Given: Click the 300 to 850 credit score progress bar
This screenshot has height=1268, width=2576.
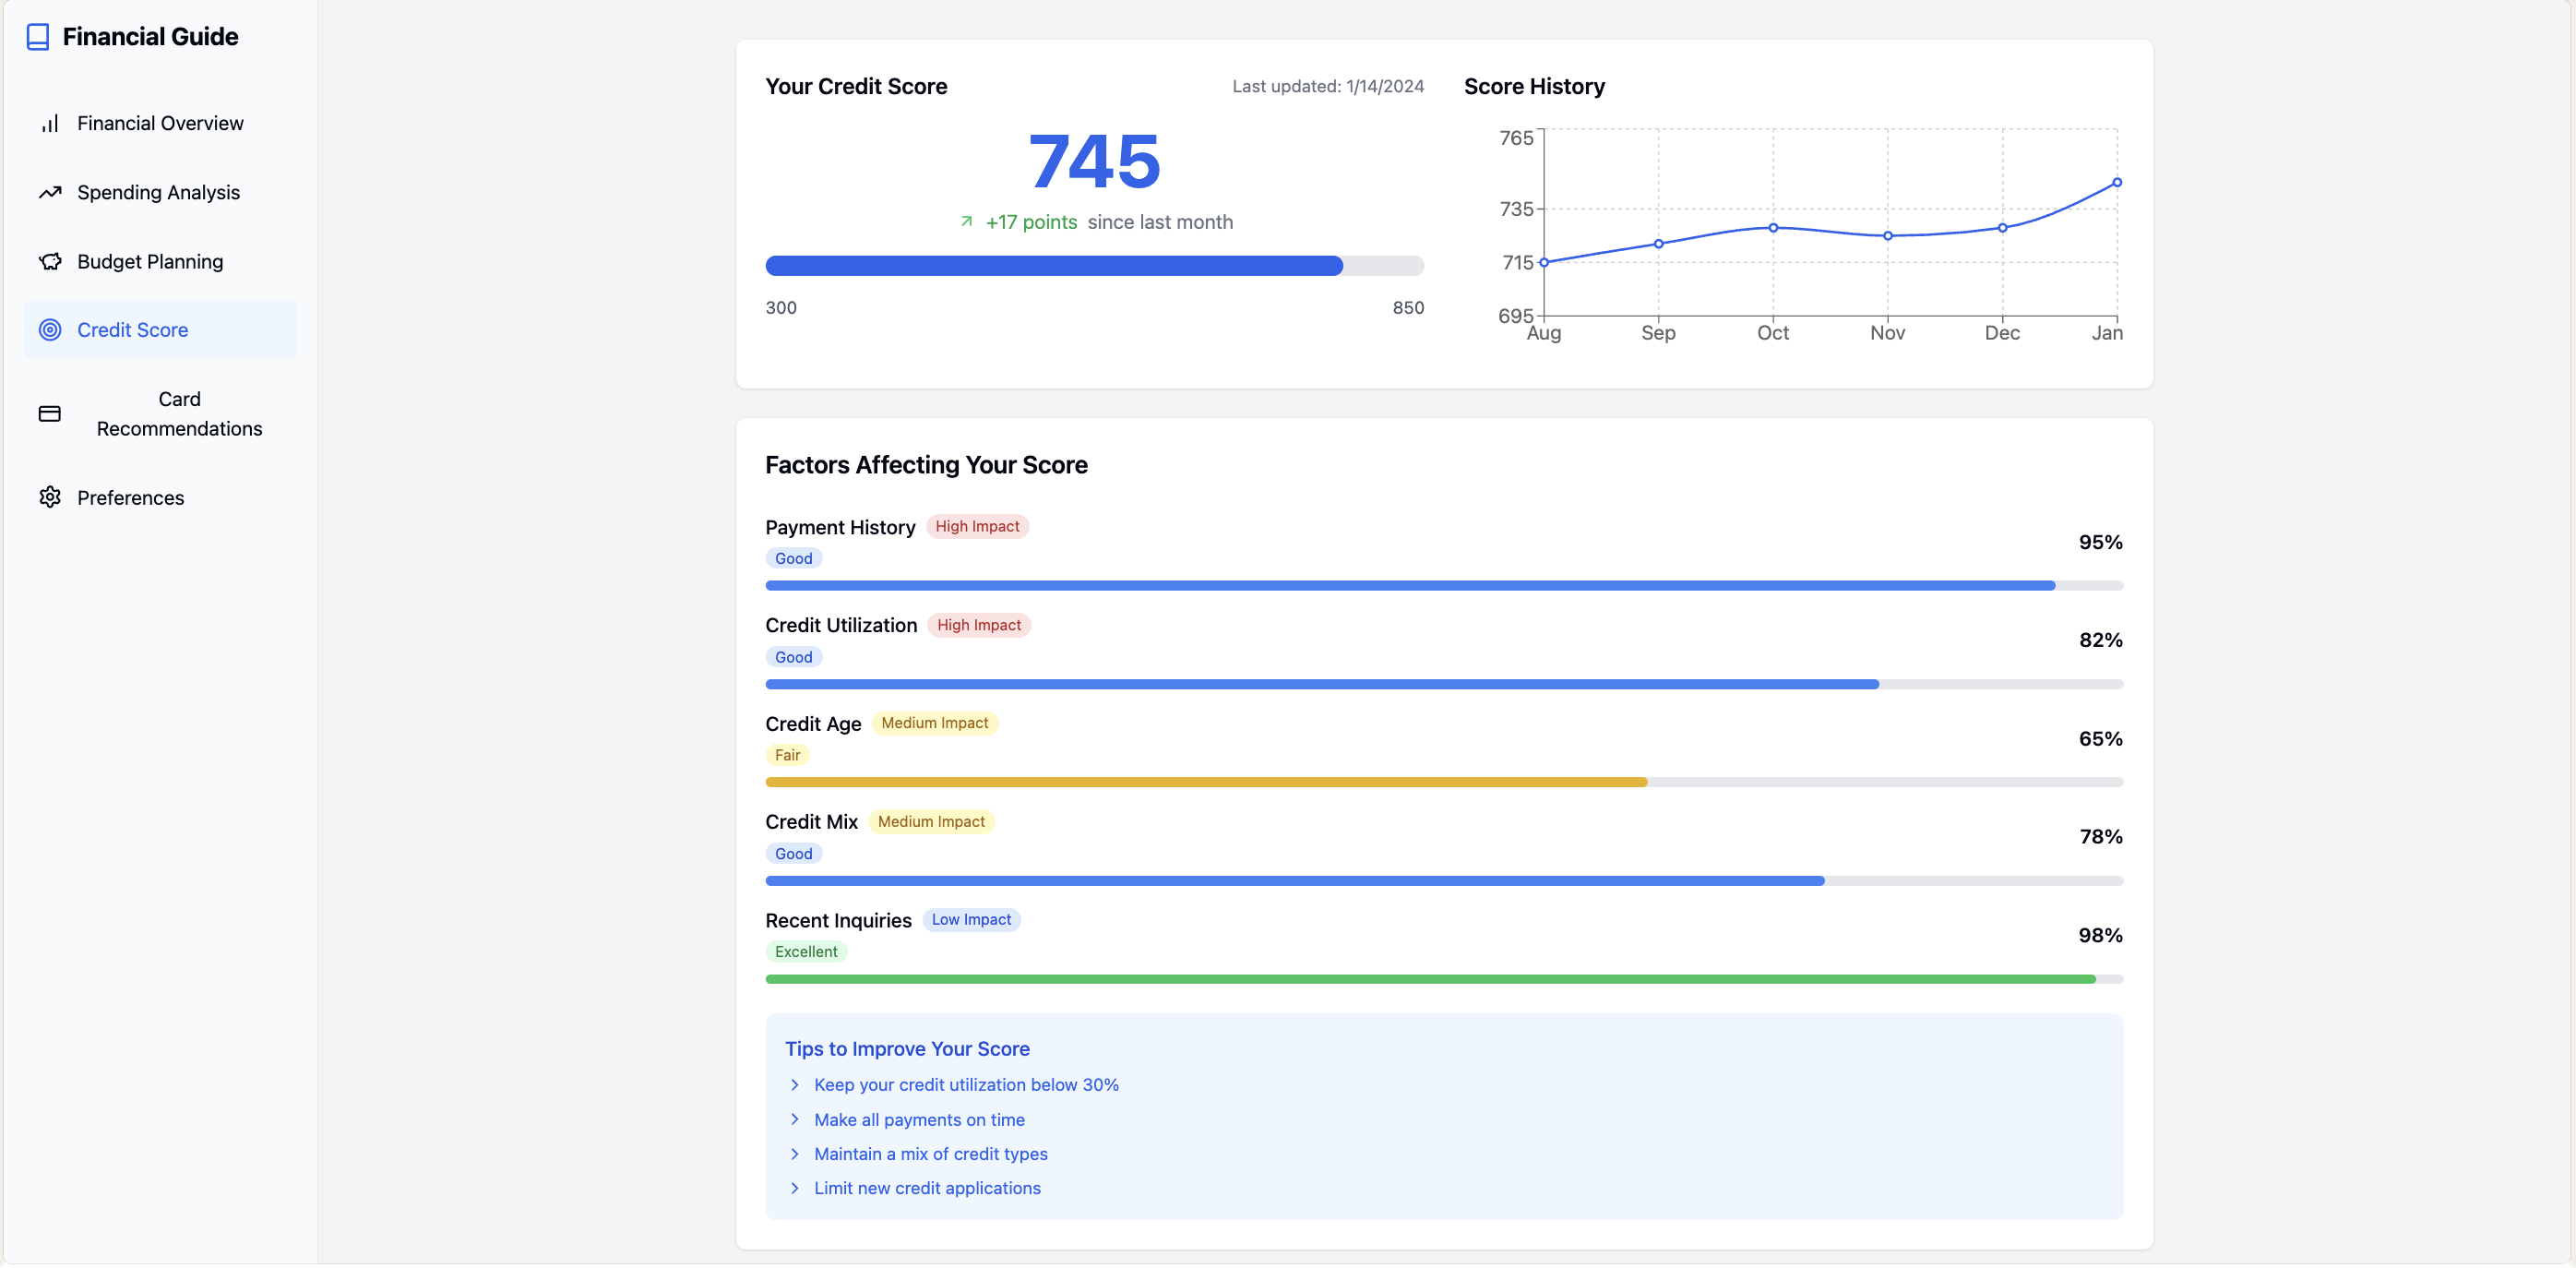Looking at the screenshot, I should 1094,265.
